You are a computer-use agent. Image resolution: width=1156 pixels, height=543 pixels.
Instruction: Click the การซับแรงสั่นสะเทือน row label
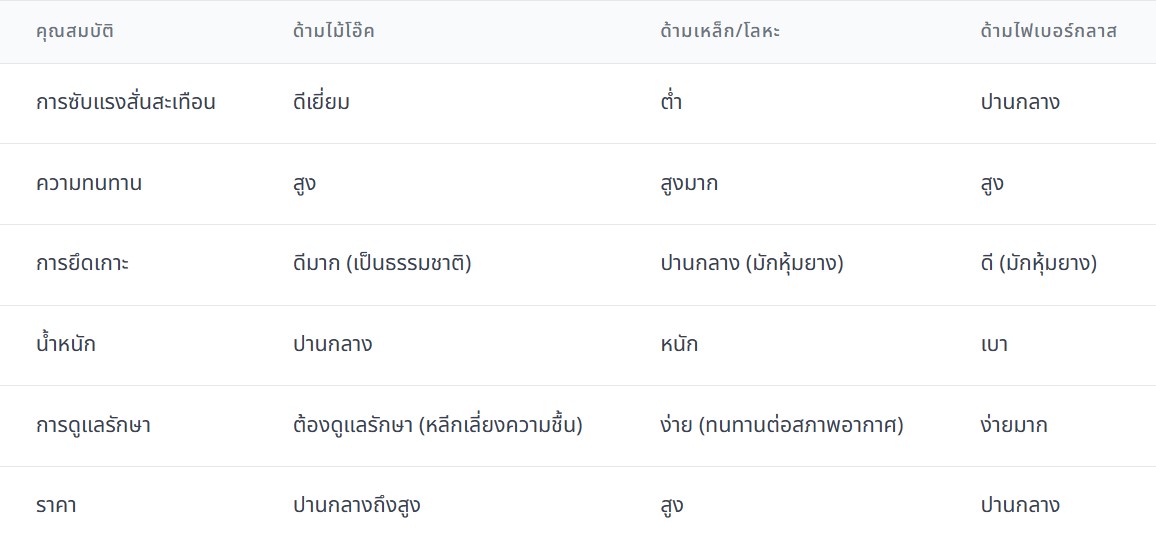126,103
